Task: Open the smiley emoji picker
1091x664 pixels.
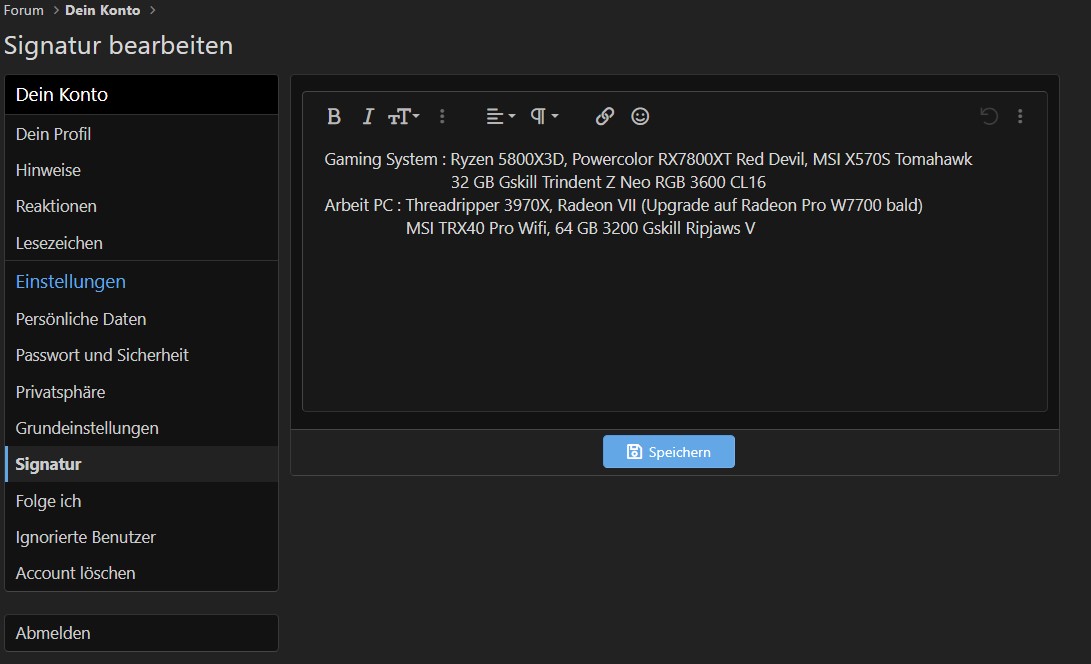Action: [x=640, y=116]
